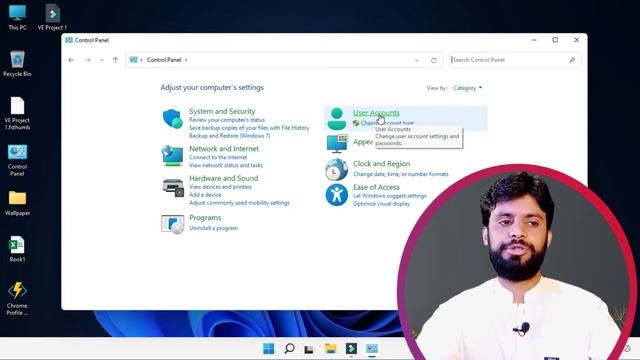Screen dimensions: 640x360
Task: Click Uninstall a program
Action: pyautogui.click(x=213, y=228)
